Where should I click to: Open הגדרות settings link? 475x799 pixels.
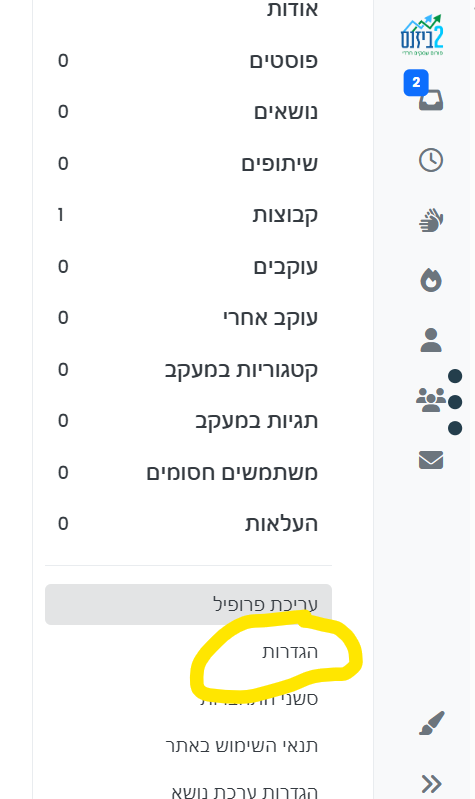pyautogui.click(x=290, y=652)
